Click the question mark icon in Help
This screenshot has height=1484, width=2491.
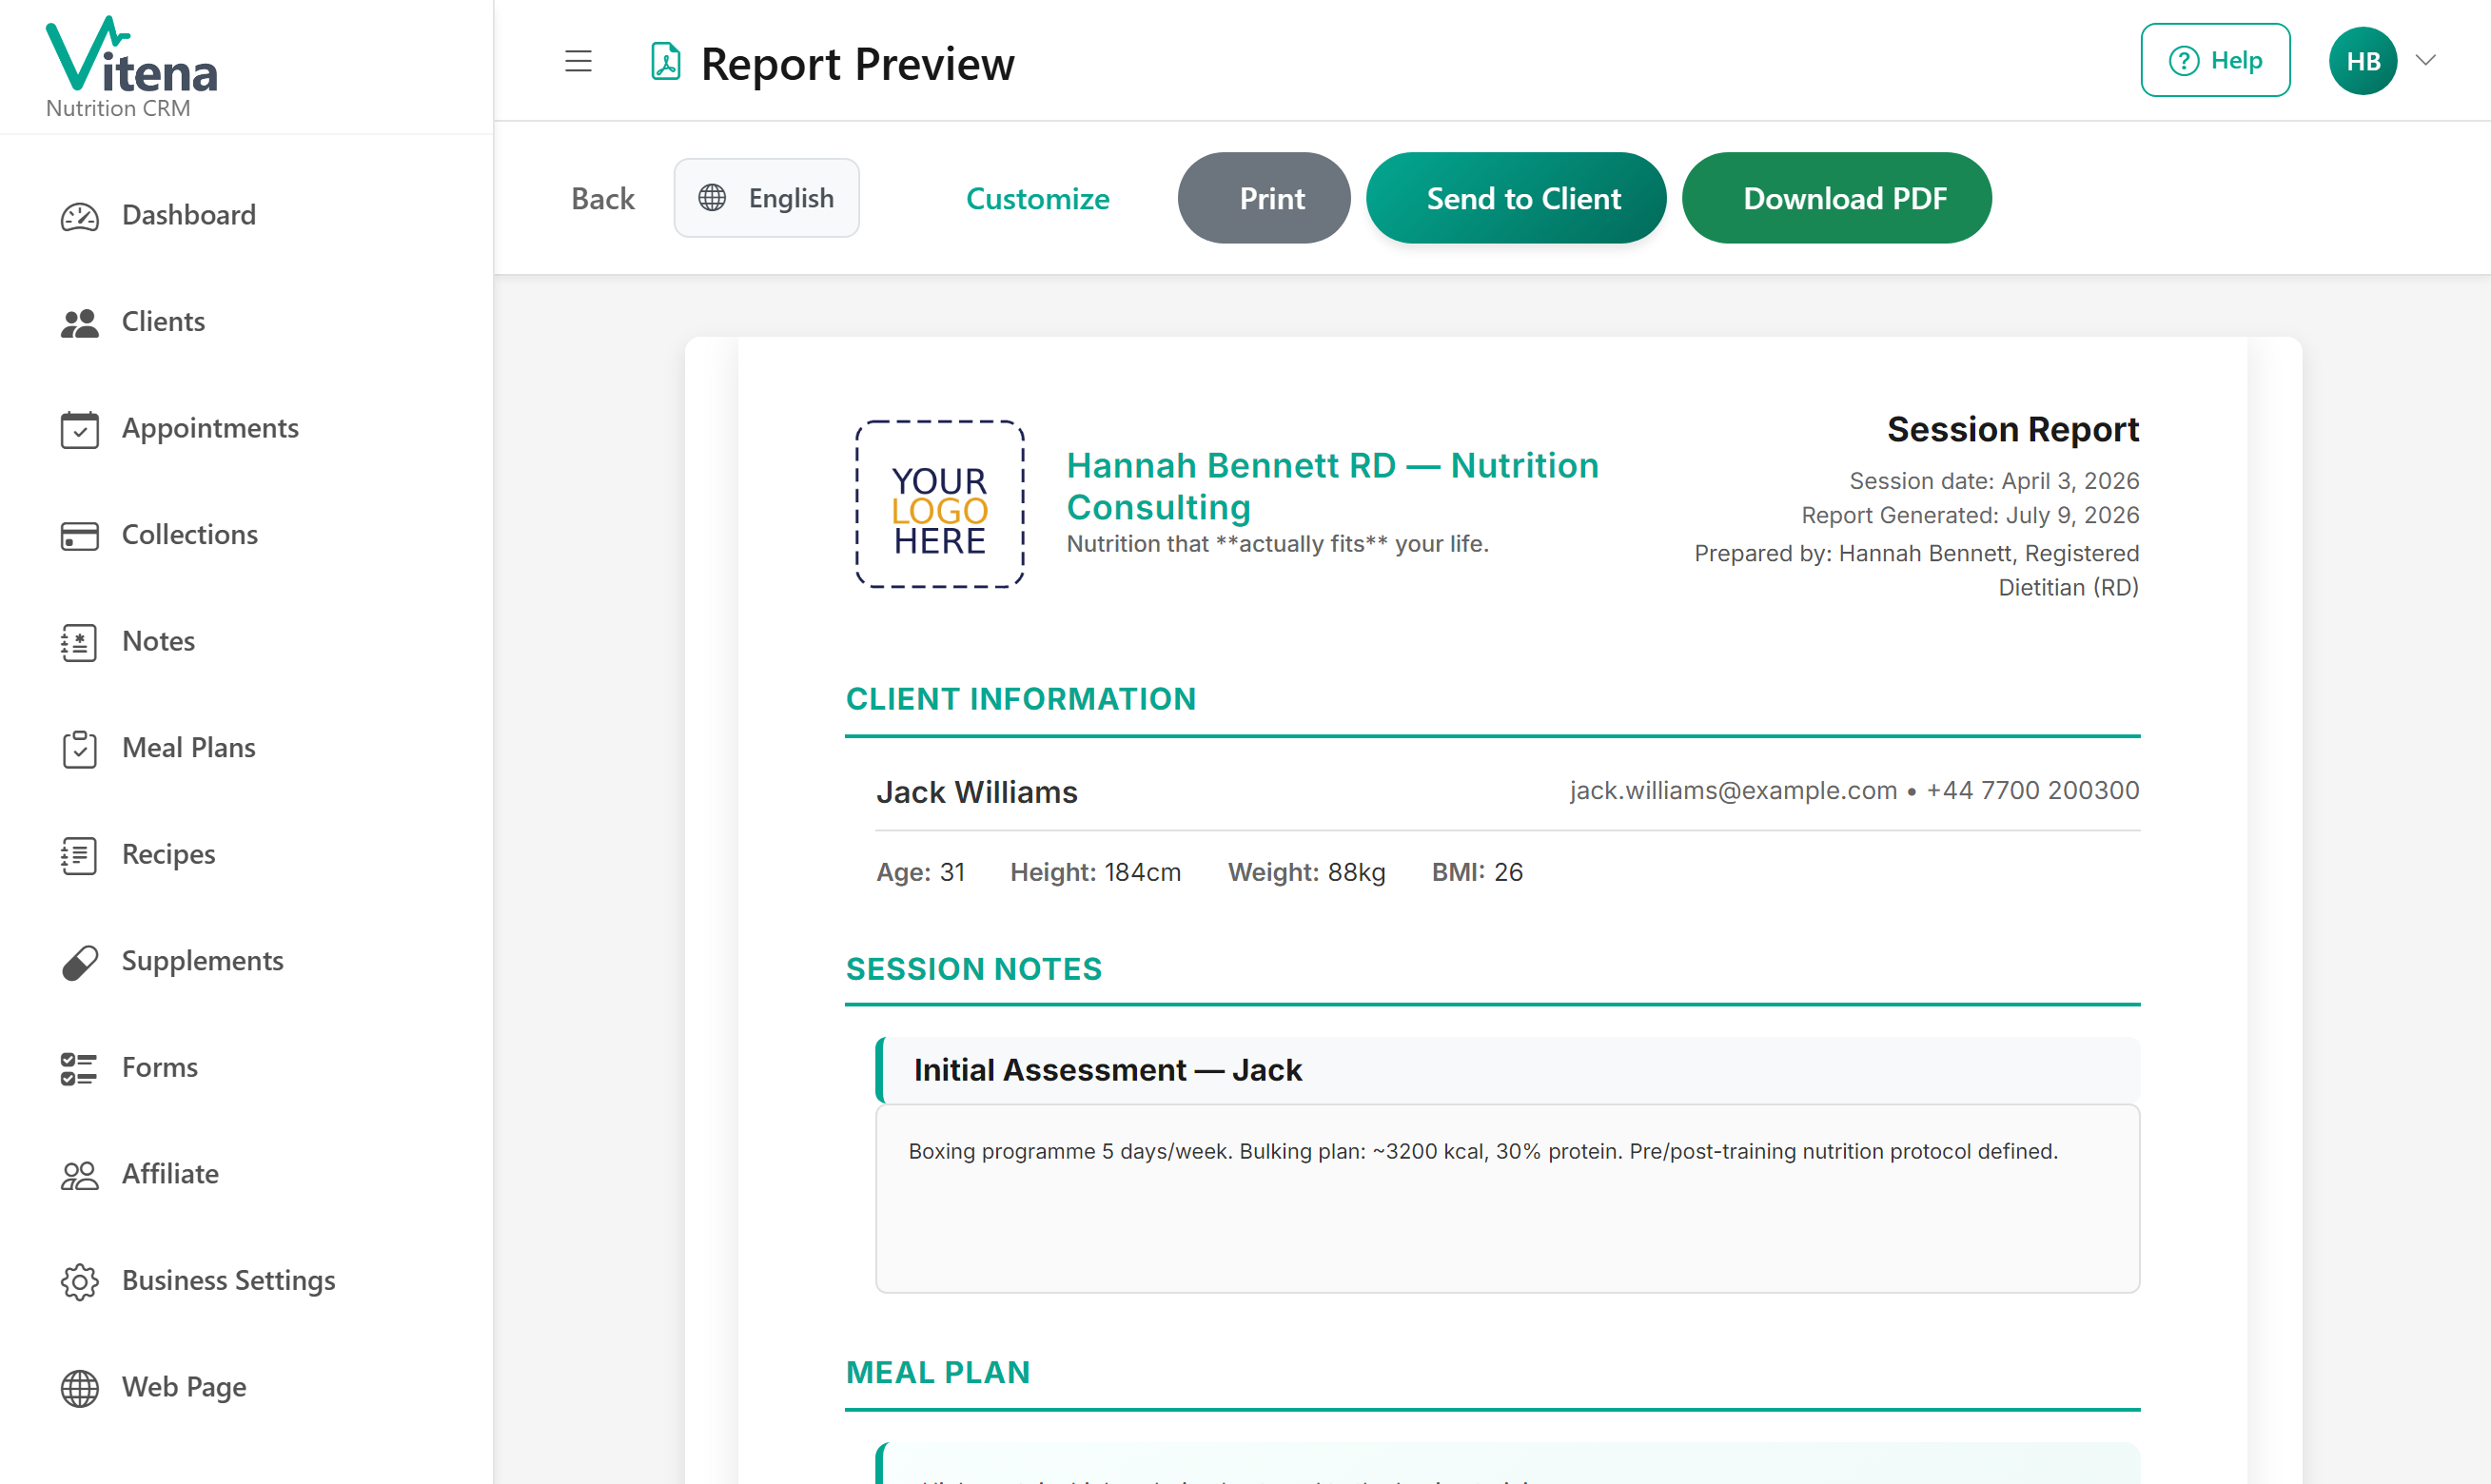(x=2183, y=61)
